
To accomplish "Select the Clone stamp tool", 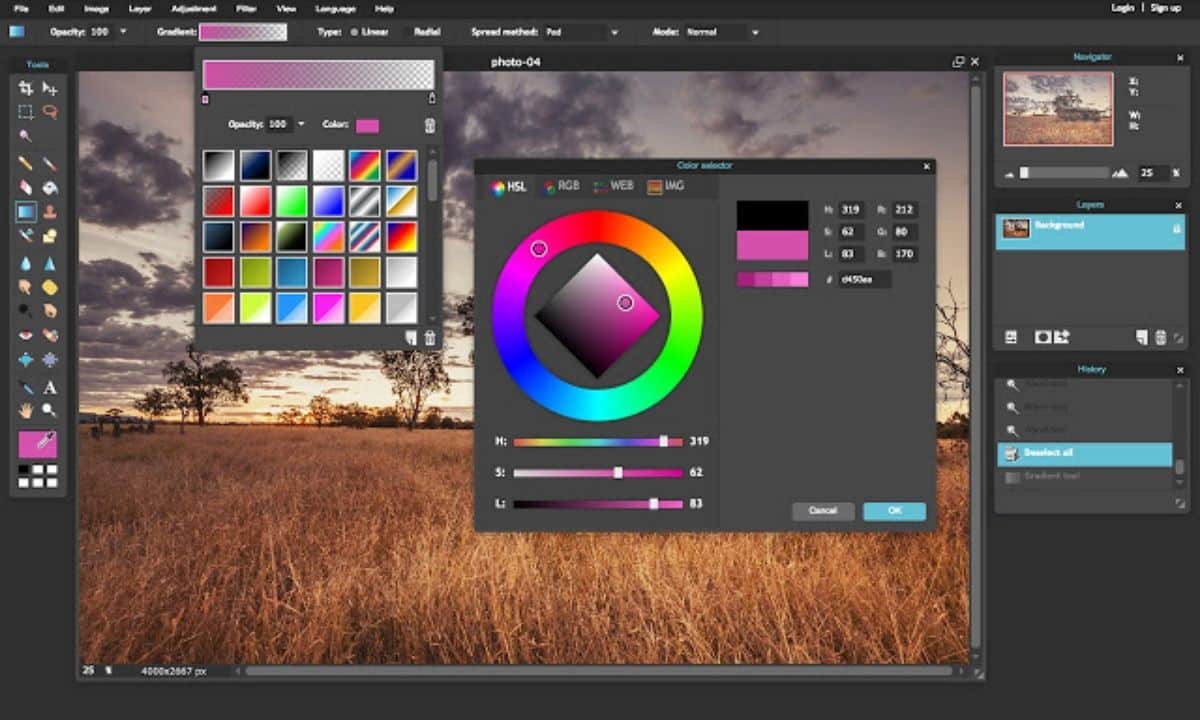I will [49, 212].
